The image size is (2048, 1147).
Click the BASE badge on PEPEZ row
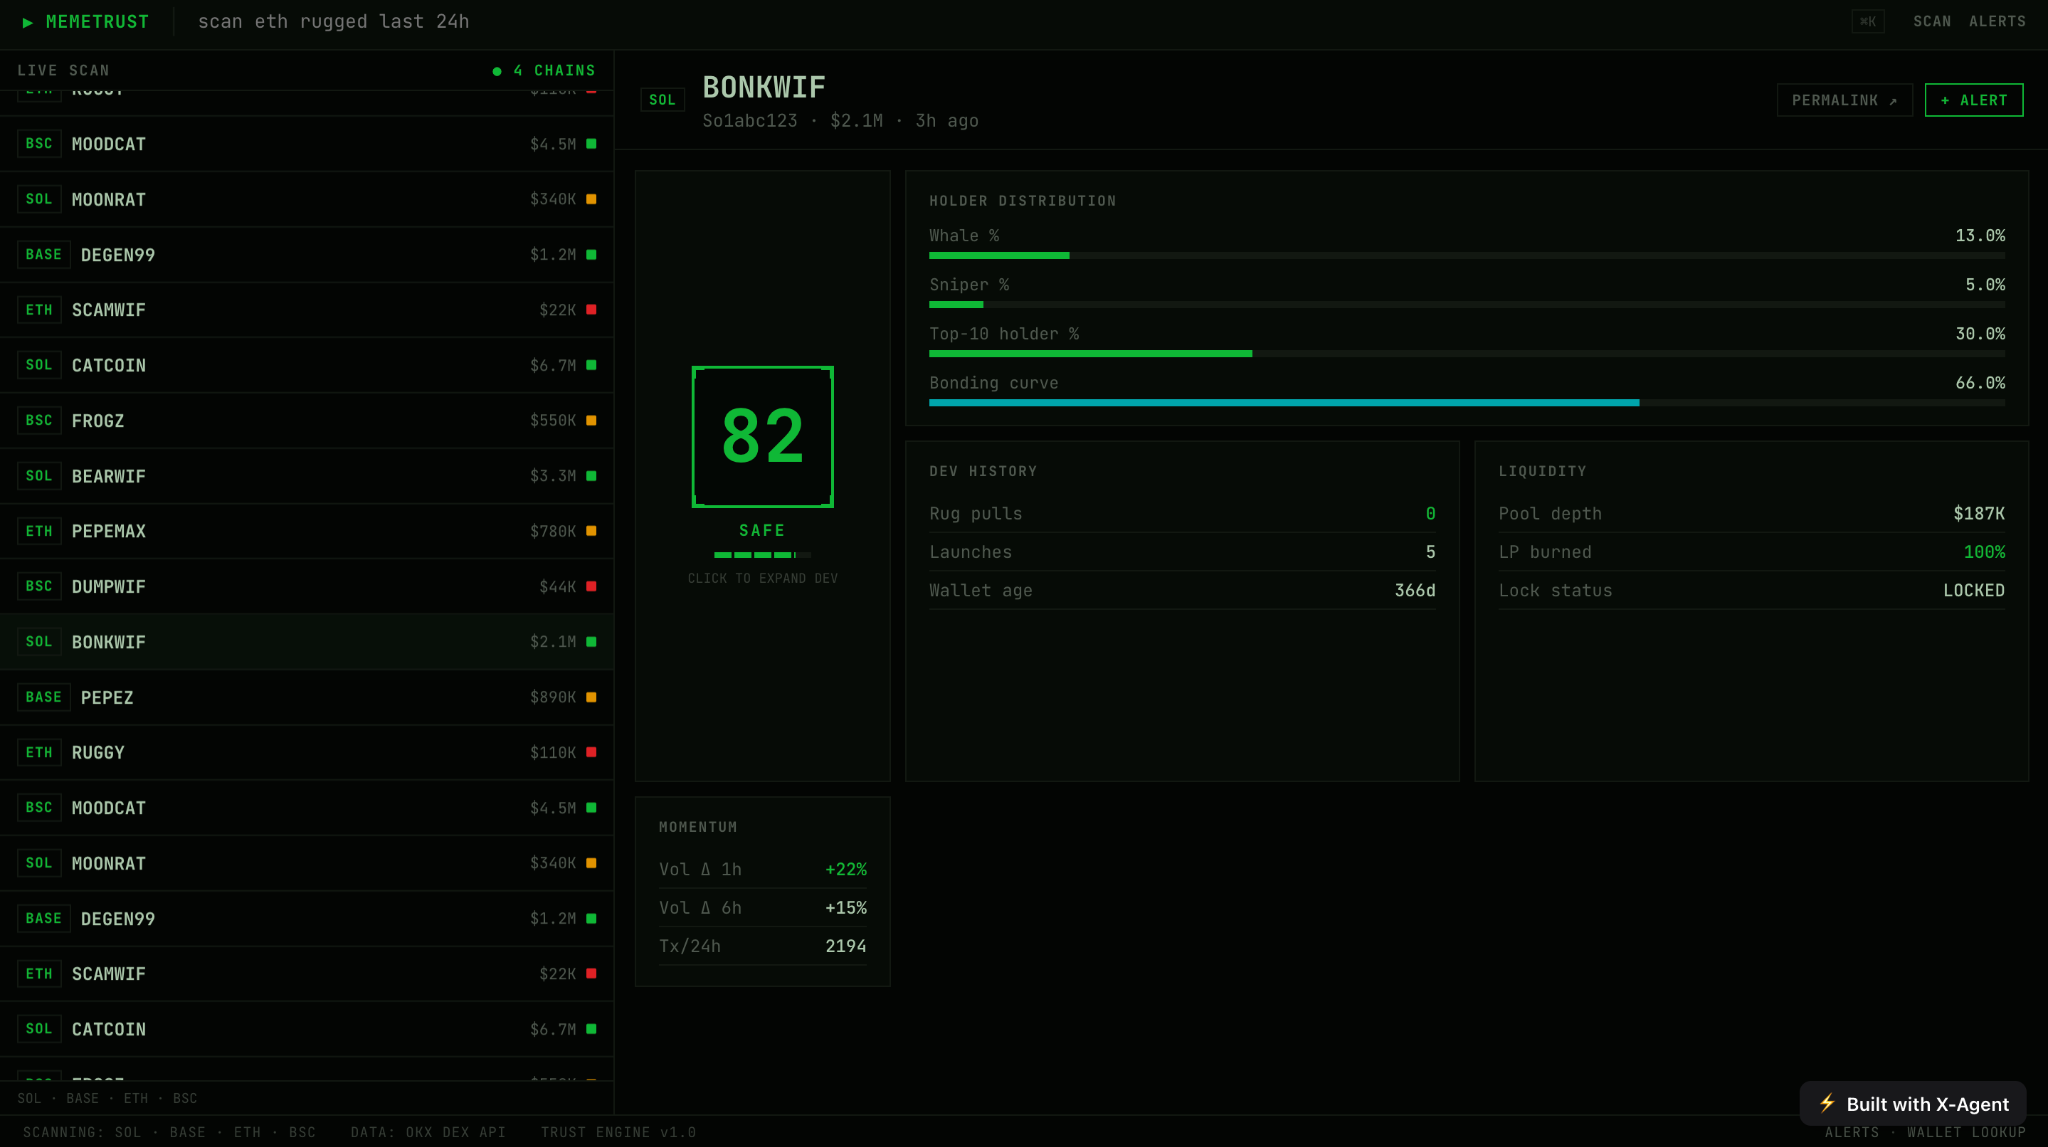43,697
